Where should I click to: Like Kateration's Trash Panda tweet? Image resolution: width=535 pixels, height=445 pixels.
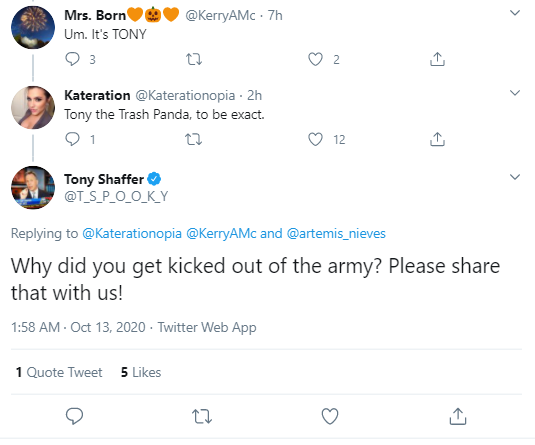(x=315, y=139)
